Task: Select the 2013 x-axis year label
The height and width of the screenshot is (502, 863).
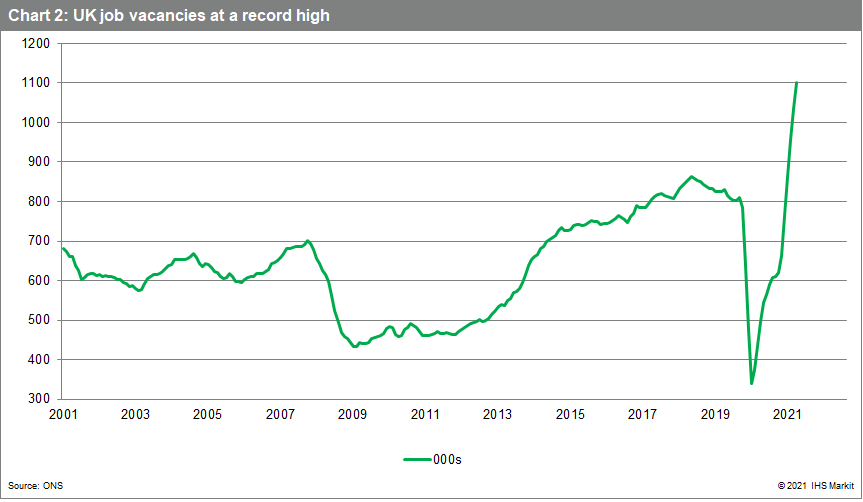Action: coord(497,414)
